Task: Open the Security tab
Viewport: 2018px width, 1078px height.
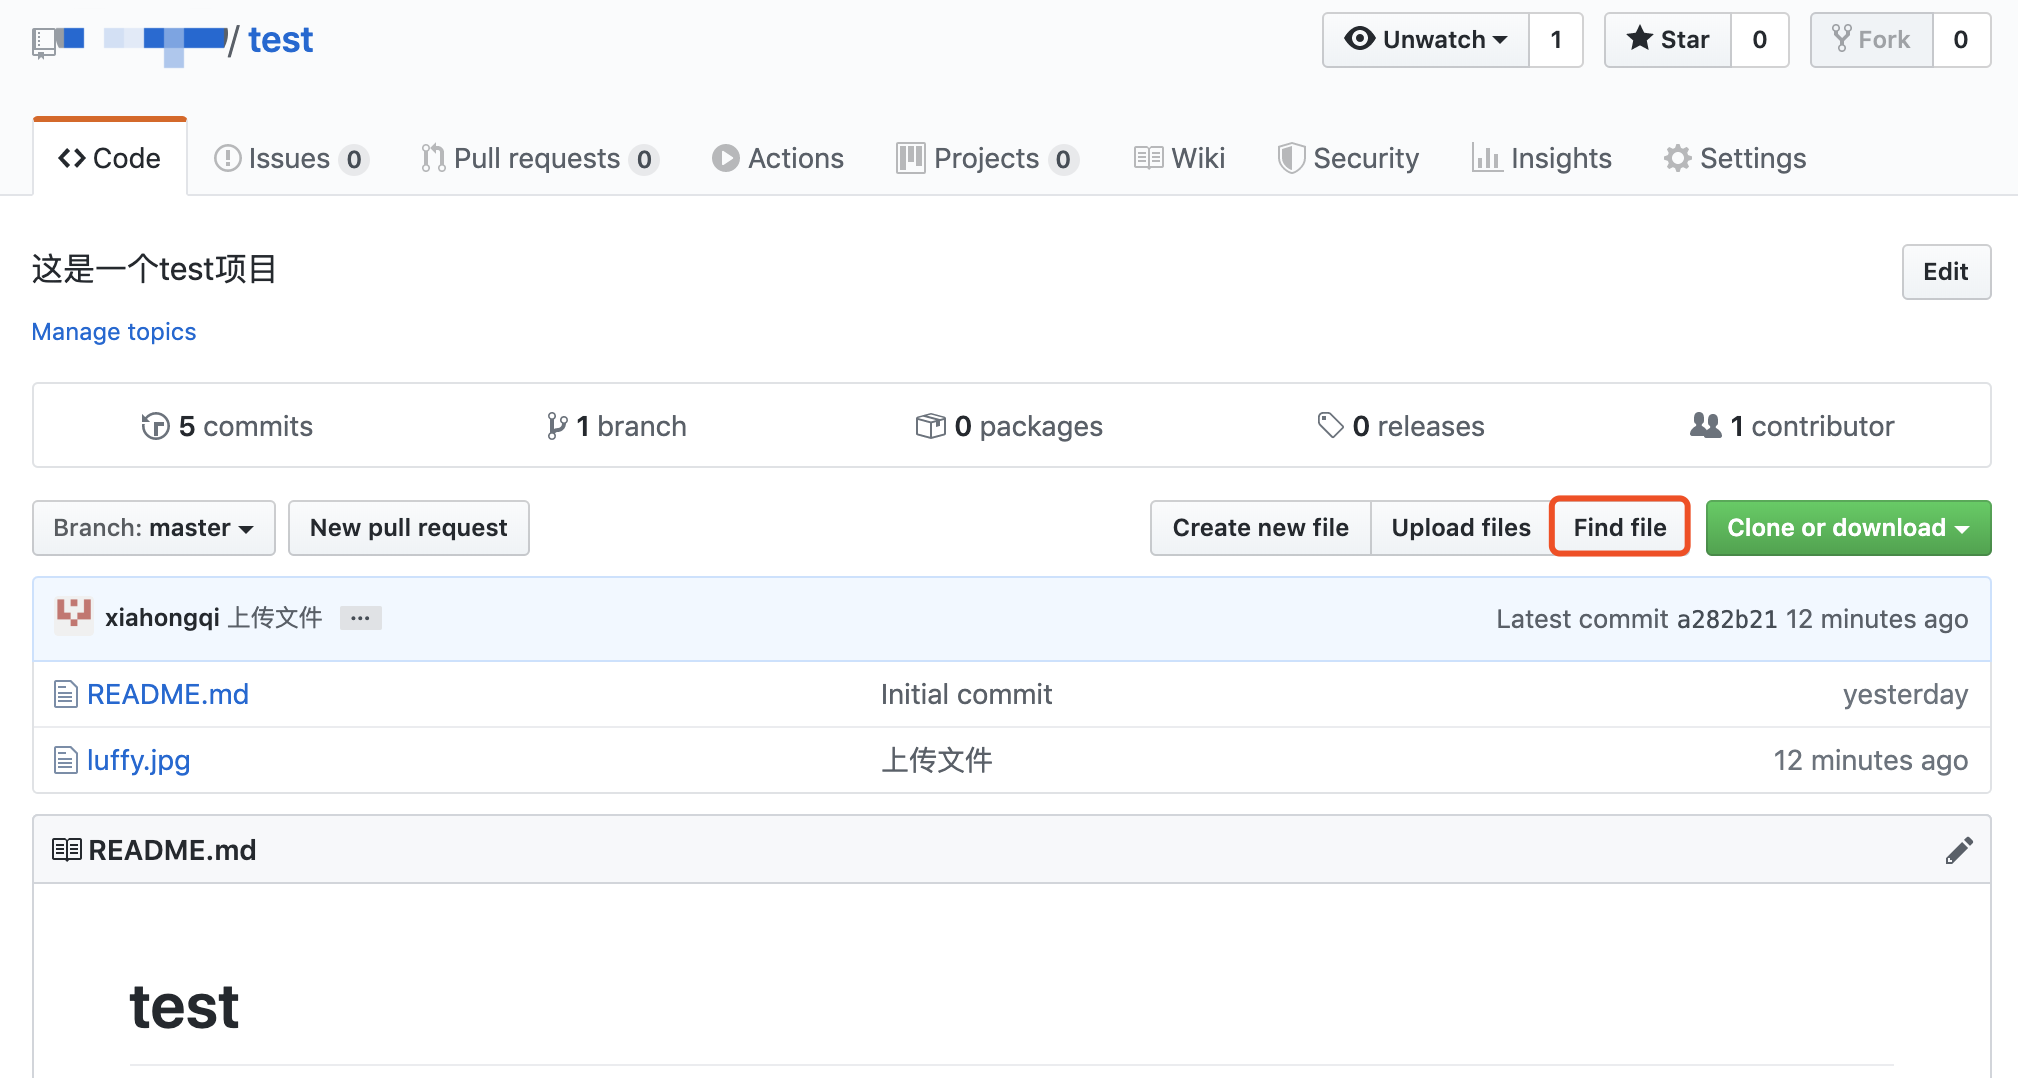Action: coord(1348,158)
